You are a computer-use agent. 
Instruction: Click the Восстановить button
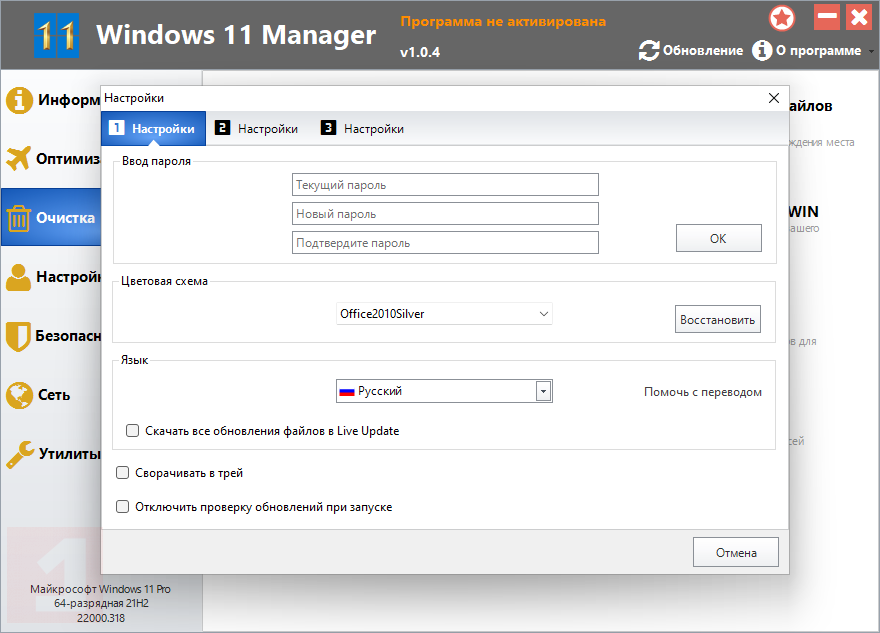click(x=718, y=320)
